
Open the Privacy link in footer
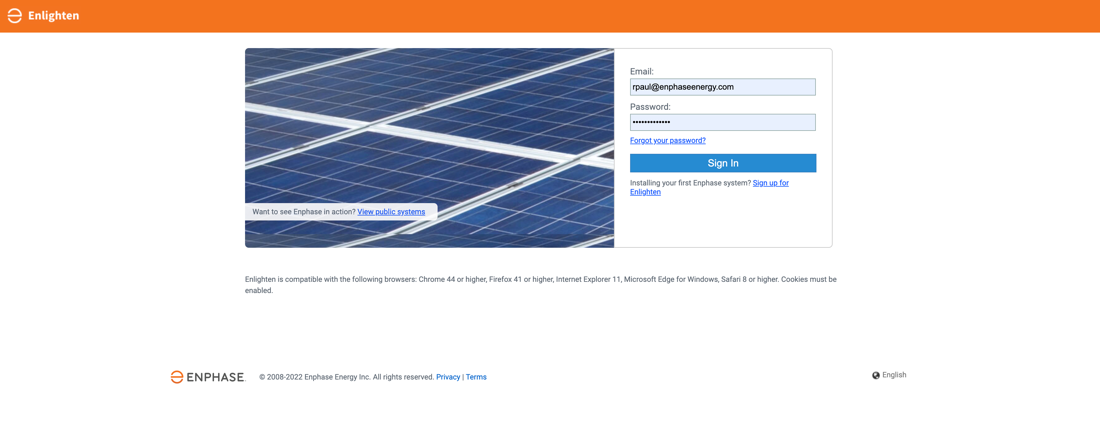448,377
